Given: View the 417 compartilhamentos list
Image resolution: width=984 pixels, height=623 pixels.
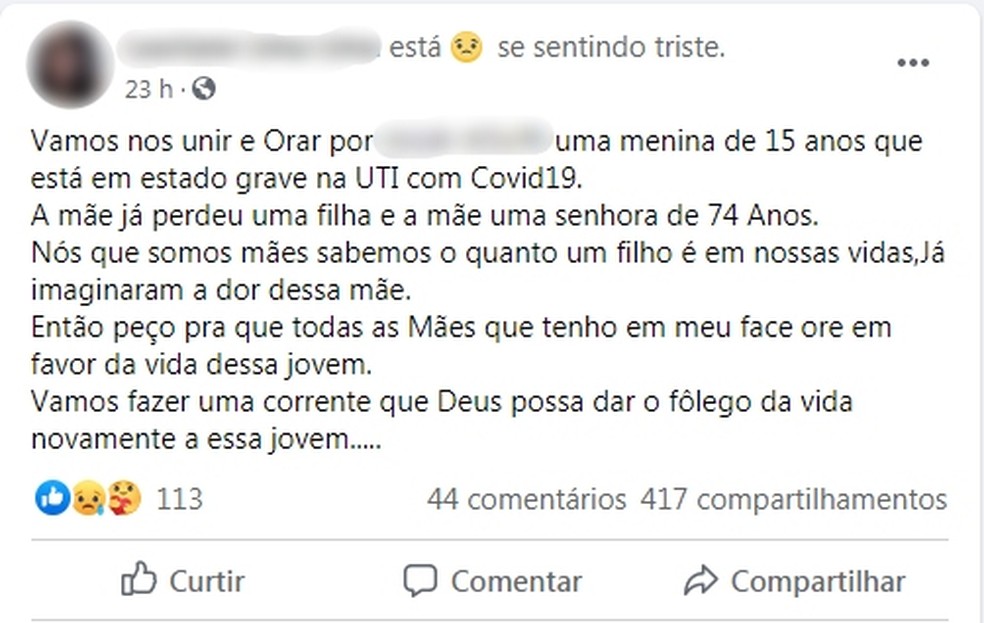Looking at the screenshot, I should 791,497.
